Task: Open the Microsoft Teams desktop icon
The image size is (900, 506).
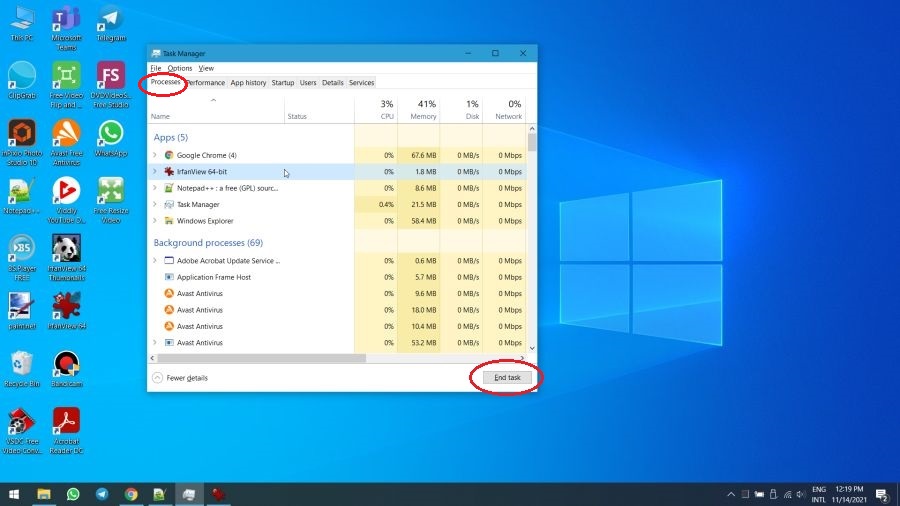Action: point(66,20)
